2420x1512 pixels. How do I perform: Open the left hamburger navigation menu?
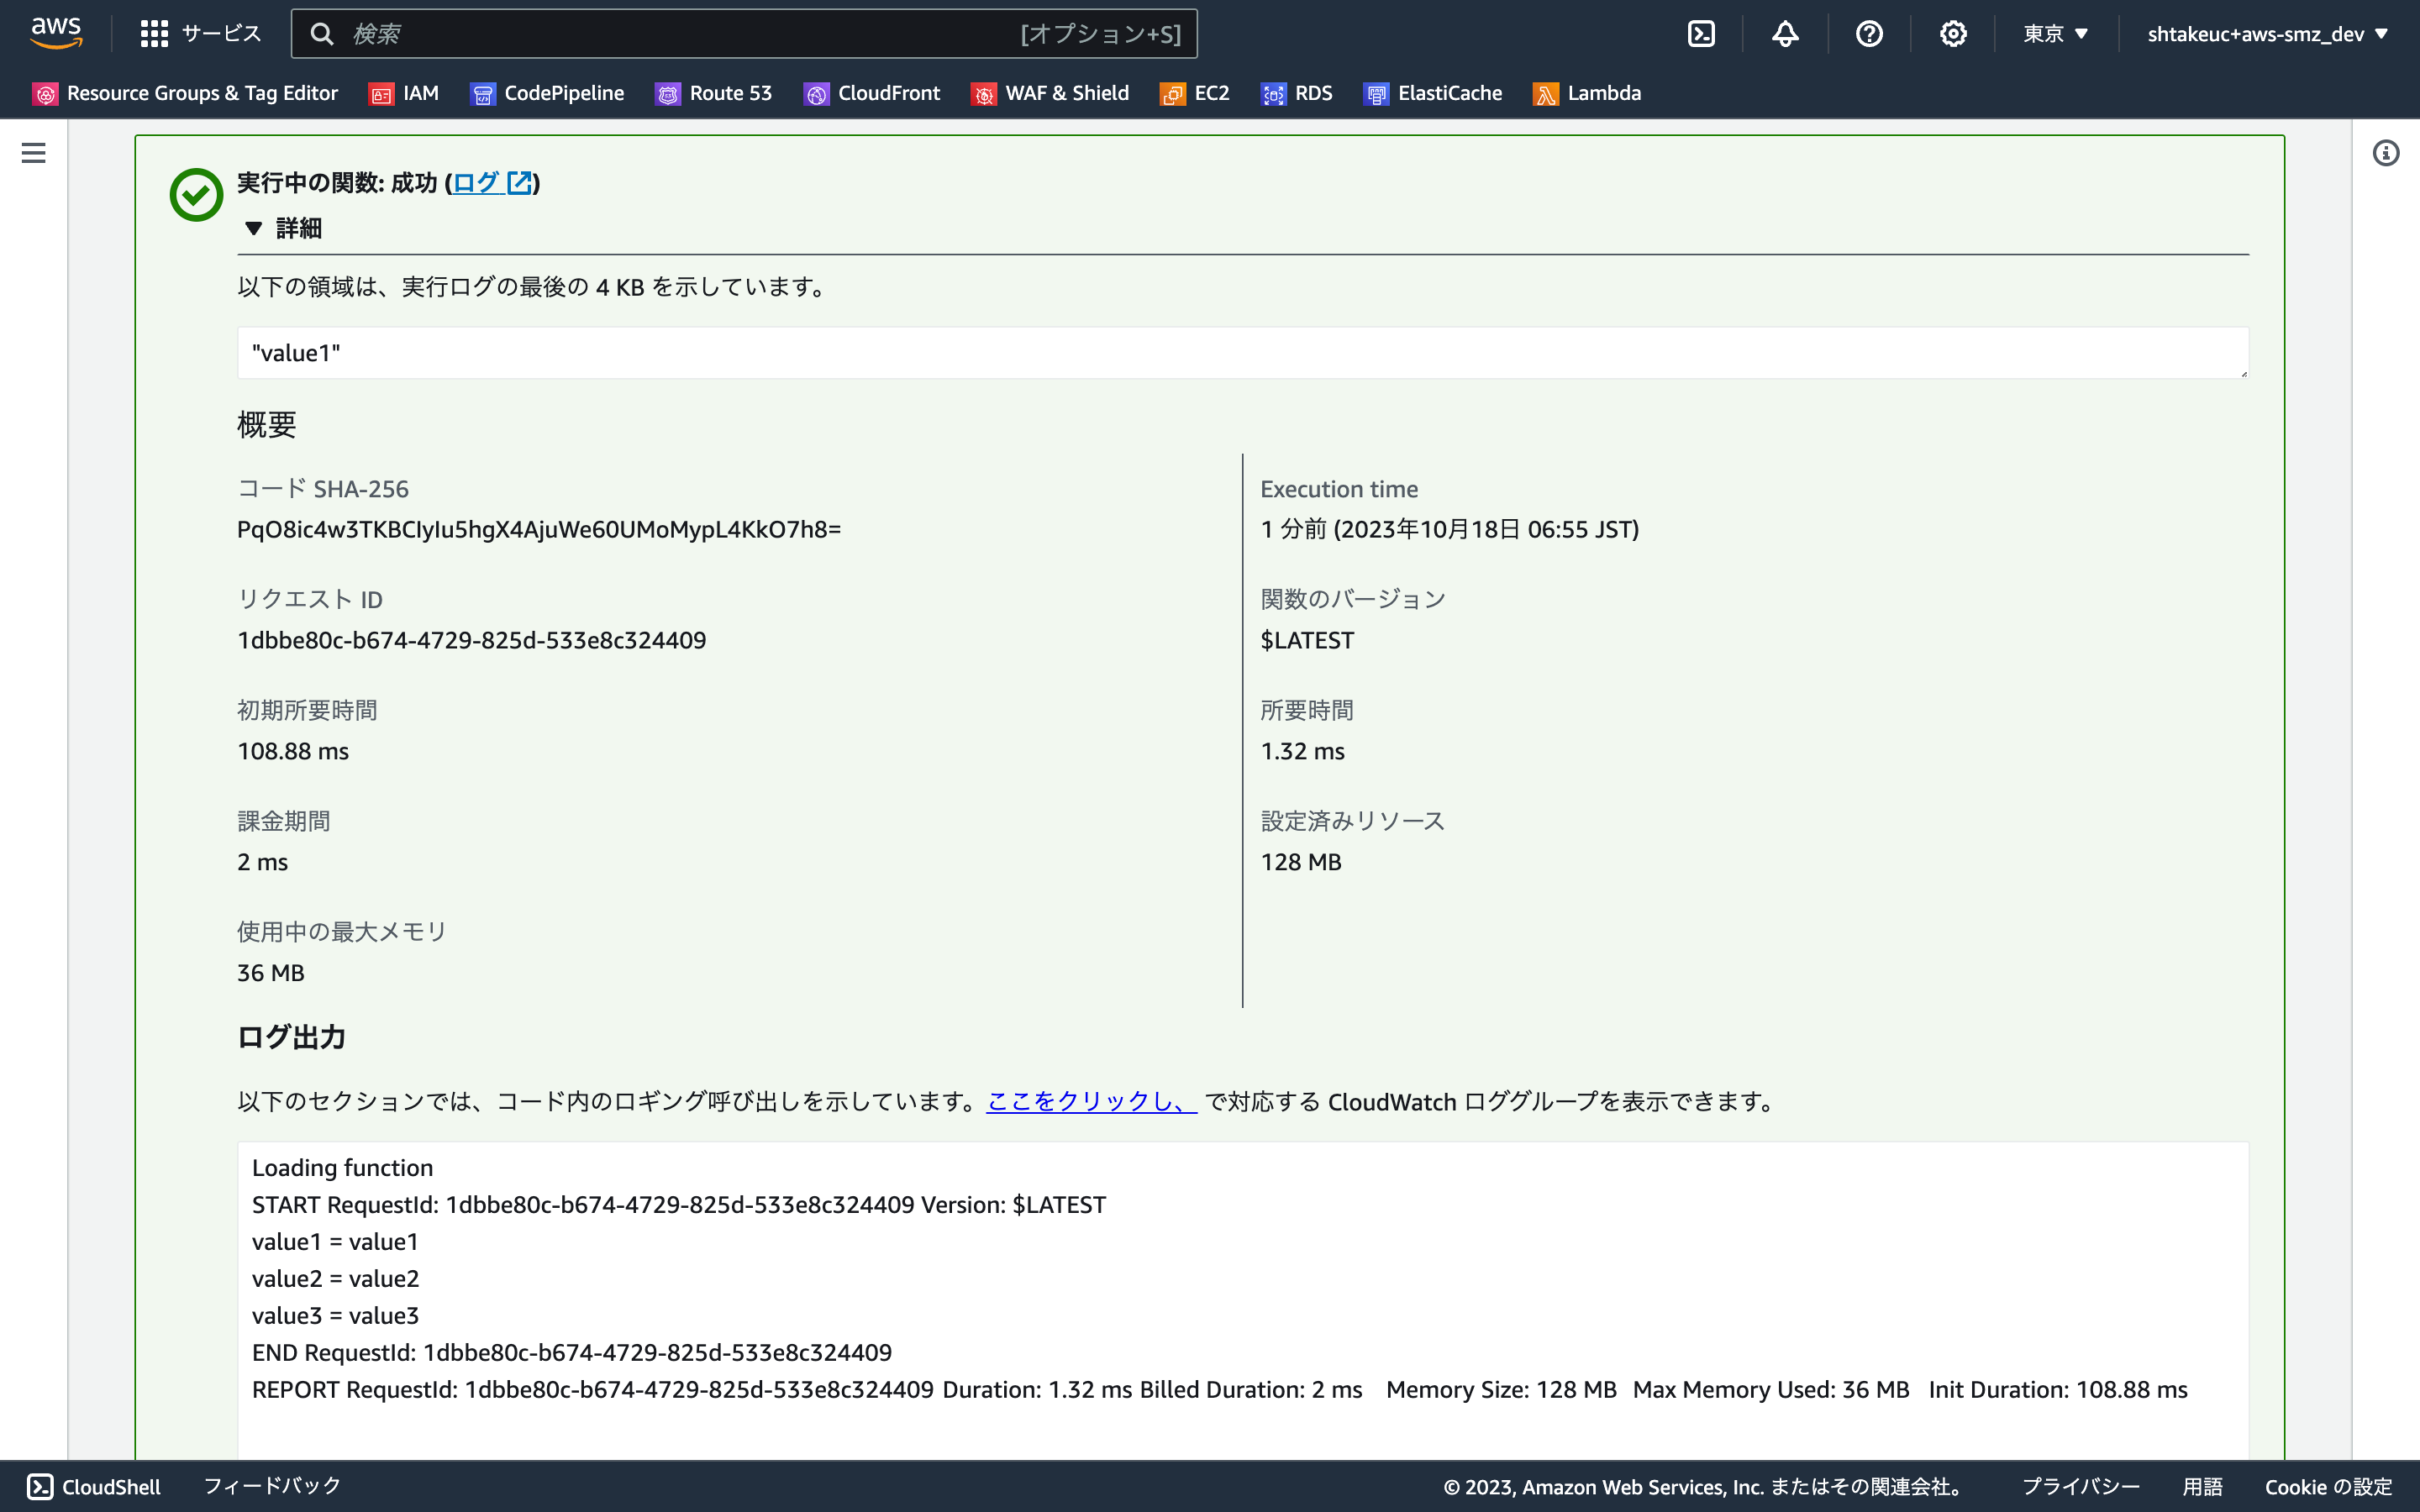pyautogui.click(x=33, y=153)
